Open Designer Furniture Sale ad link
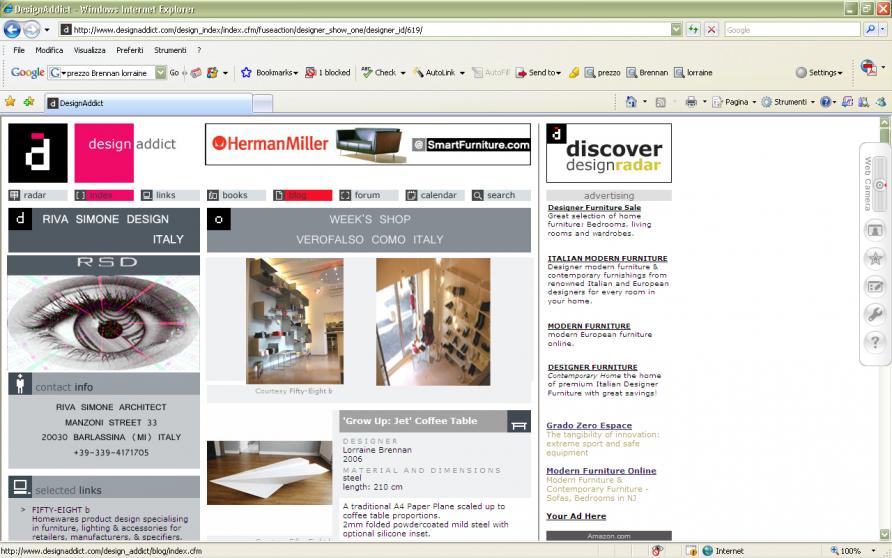Image resolution: width=892 pixels, height=558 pixels. [x=594, y=208]
